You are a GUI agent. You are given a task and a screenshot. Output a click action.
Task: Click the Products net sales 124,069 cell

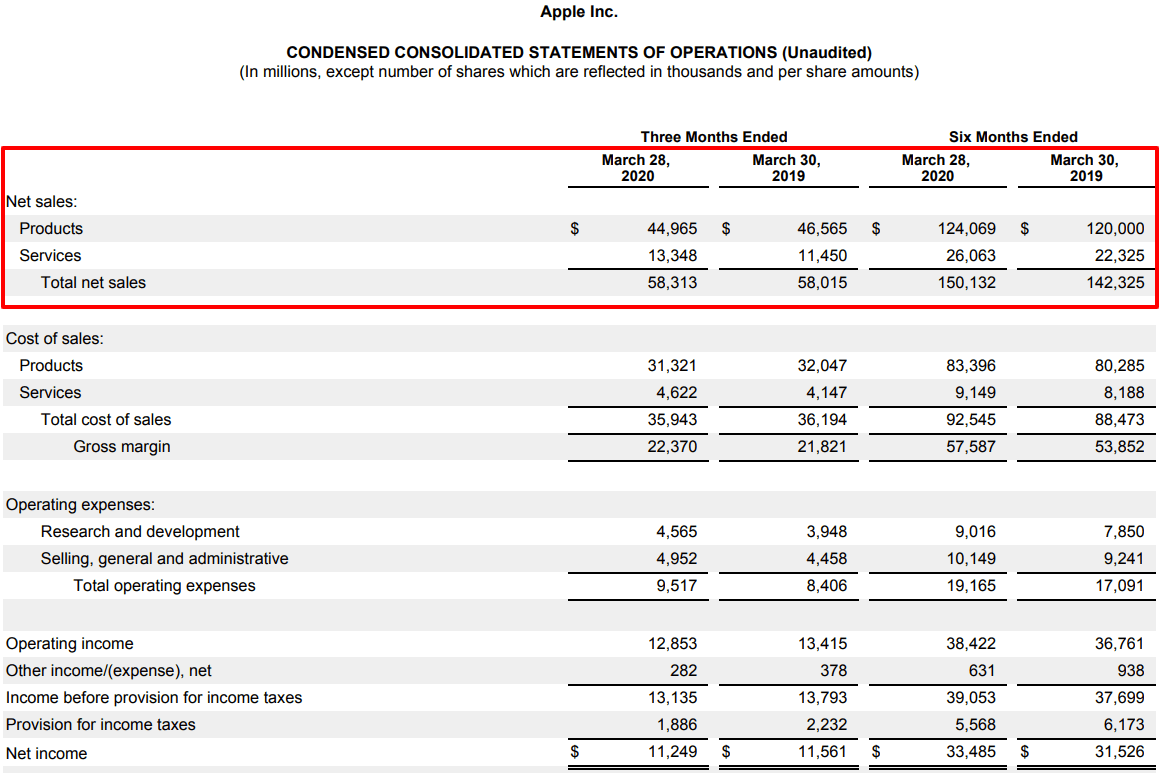(x=967, y=229)
